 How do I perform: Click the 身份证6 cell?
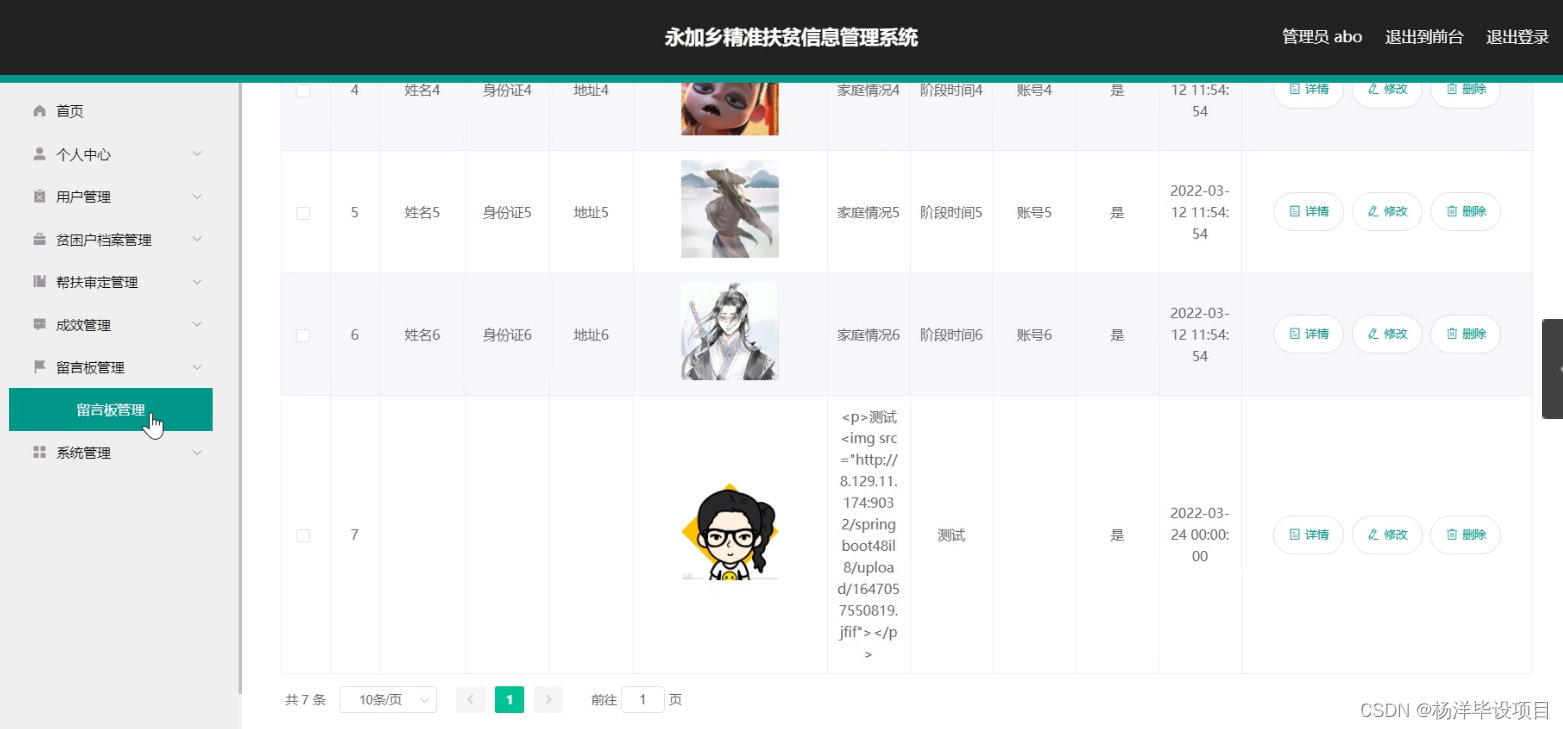tap(507, 335)
